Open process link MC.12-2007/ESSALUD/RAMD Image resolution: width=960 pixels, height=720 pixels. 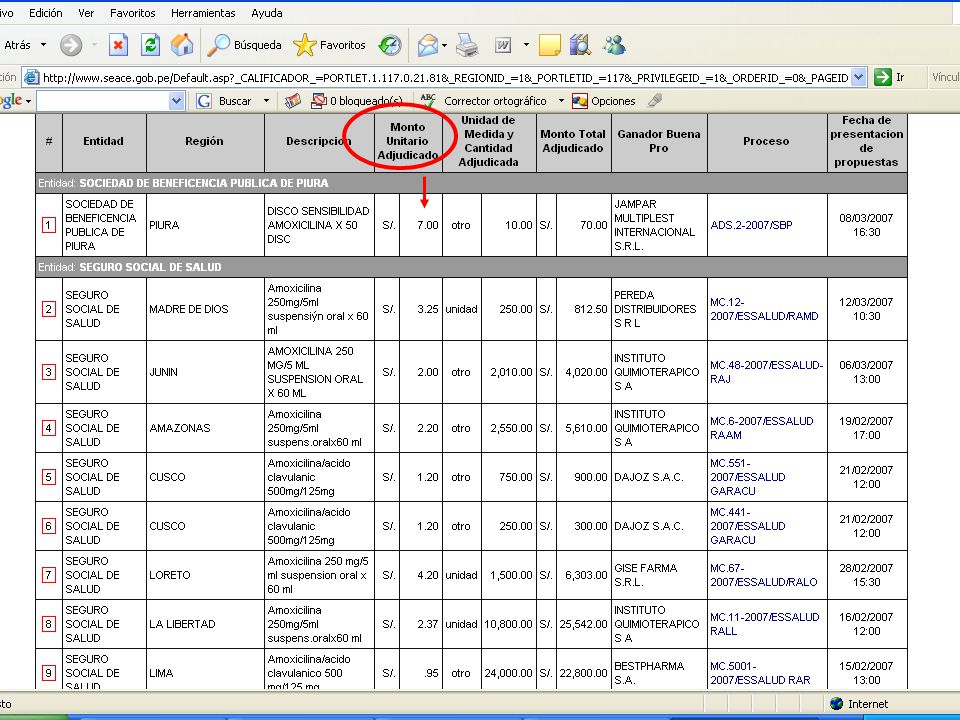[x=764, y=309]
